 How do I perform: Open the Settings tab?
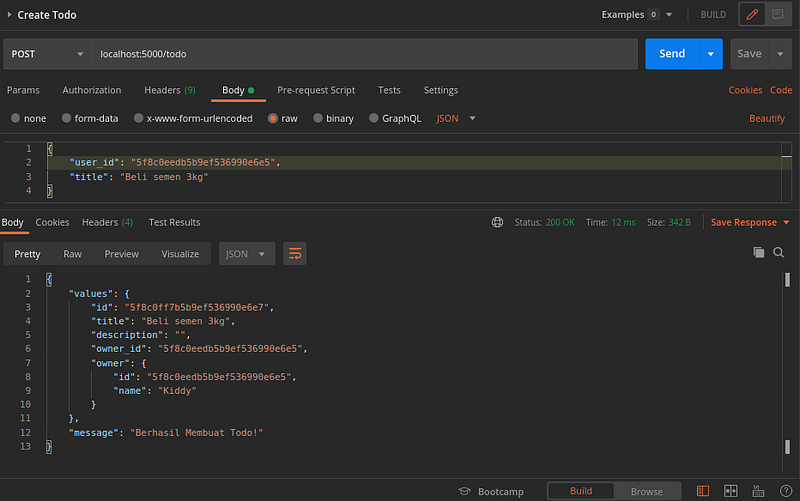441,90
